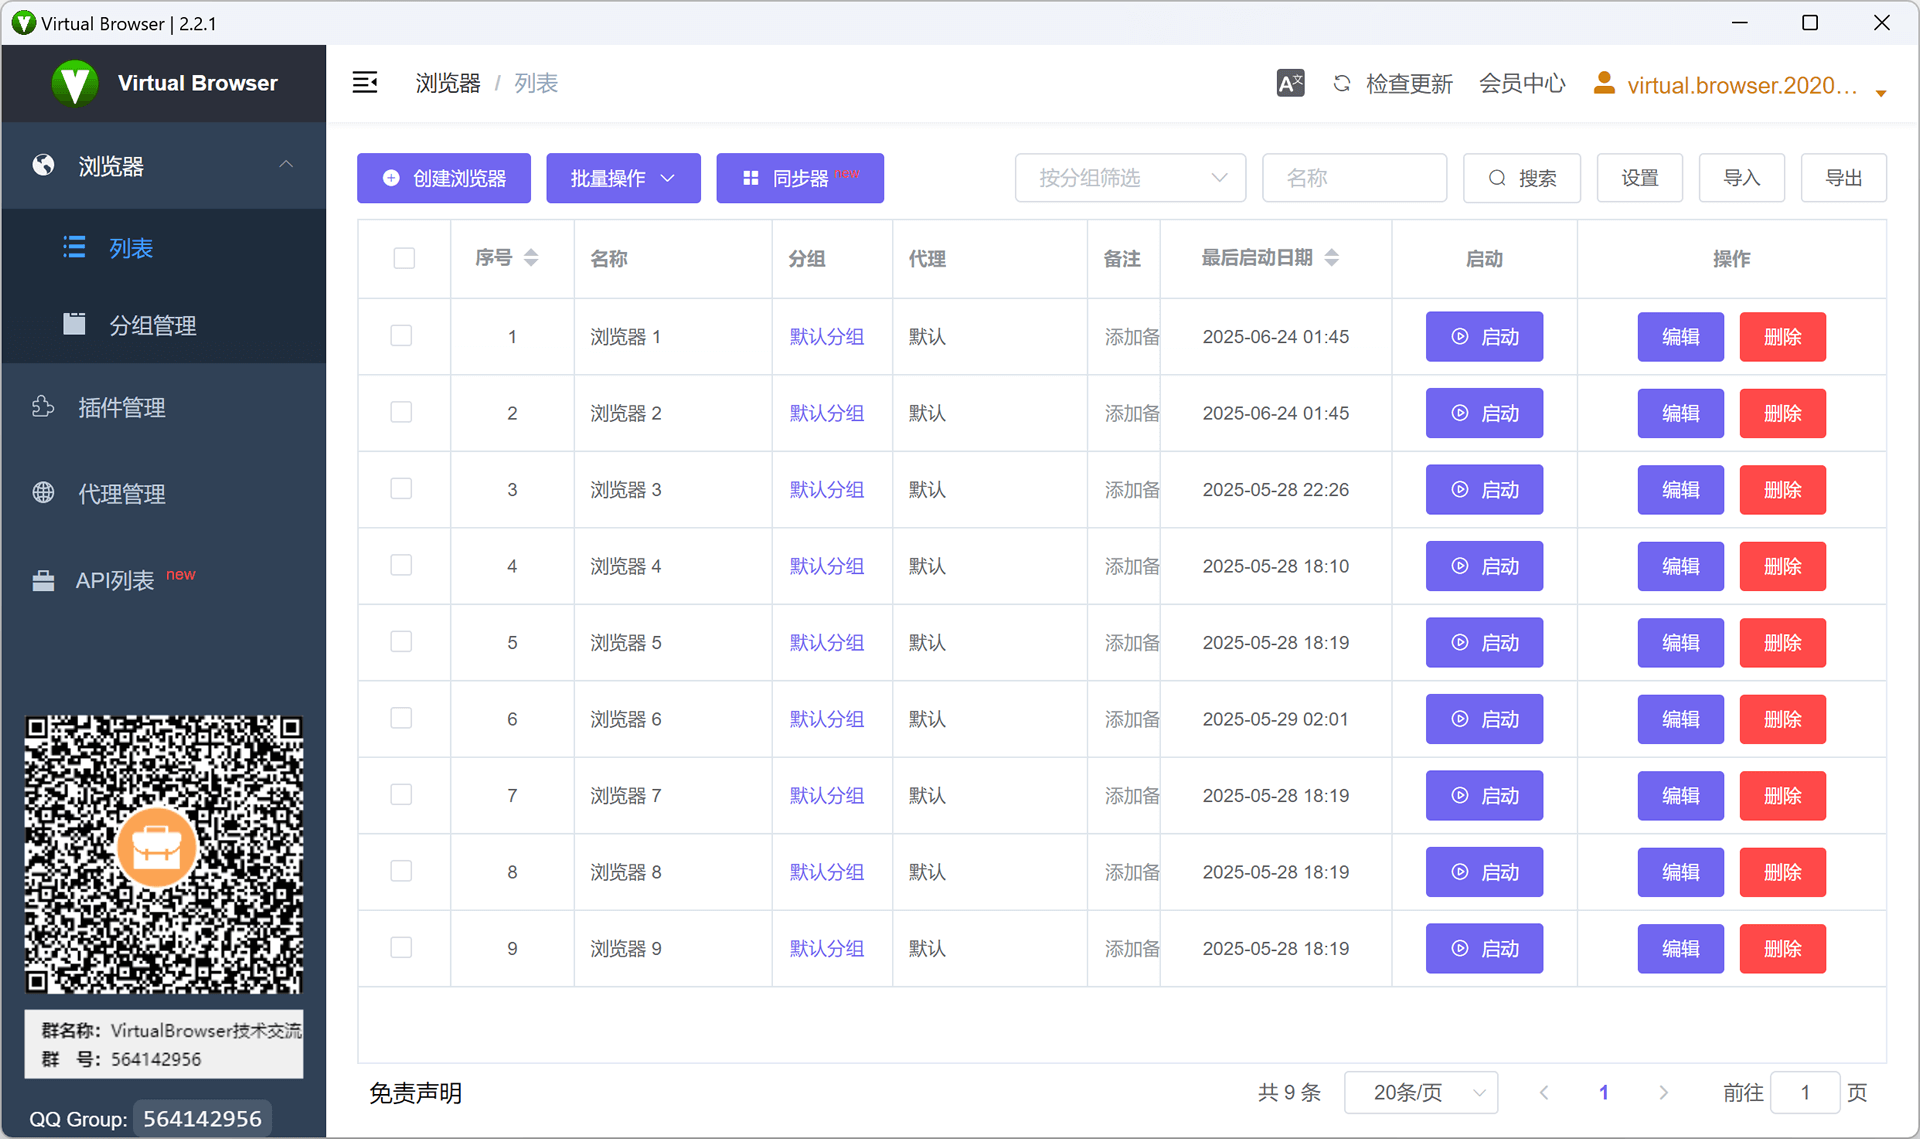The image size is (1920, 1139).
Task: Open the 按分组筛选 group filter dropdown
Action: coord(1130,177)
